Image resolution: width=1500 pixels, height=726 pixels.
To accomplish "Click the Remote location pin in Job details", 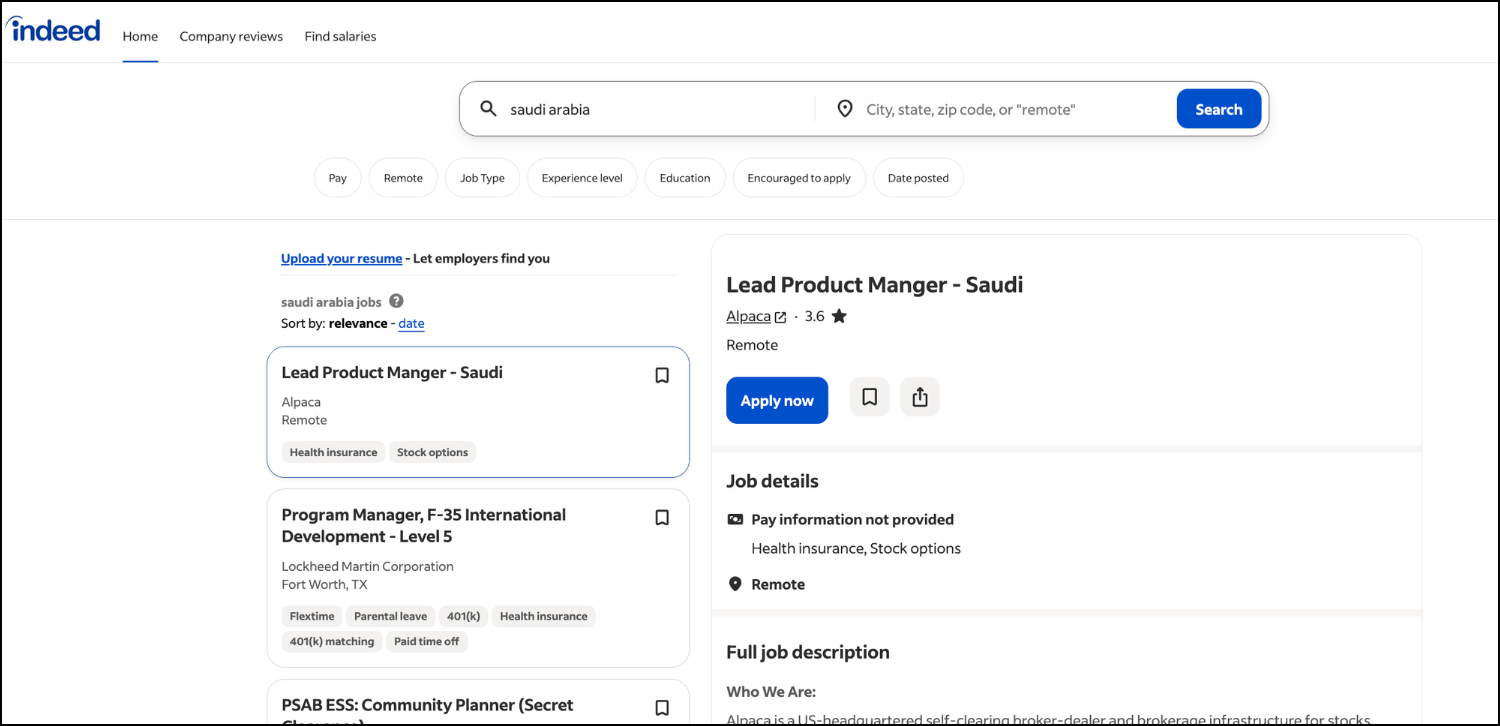I will click(735, 584).
